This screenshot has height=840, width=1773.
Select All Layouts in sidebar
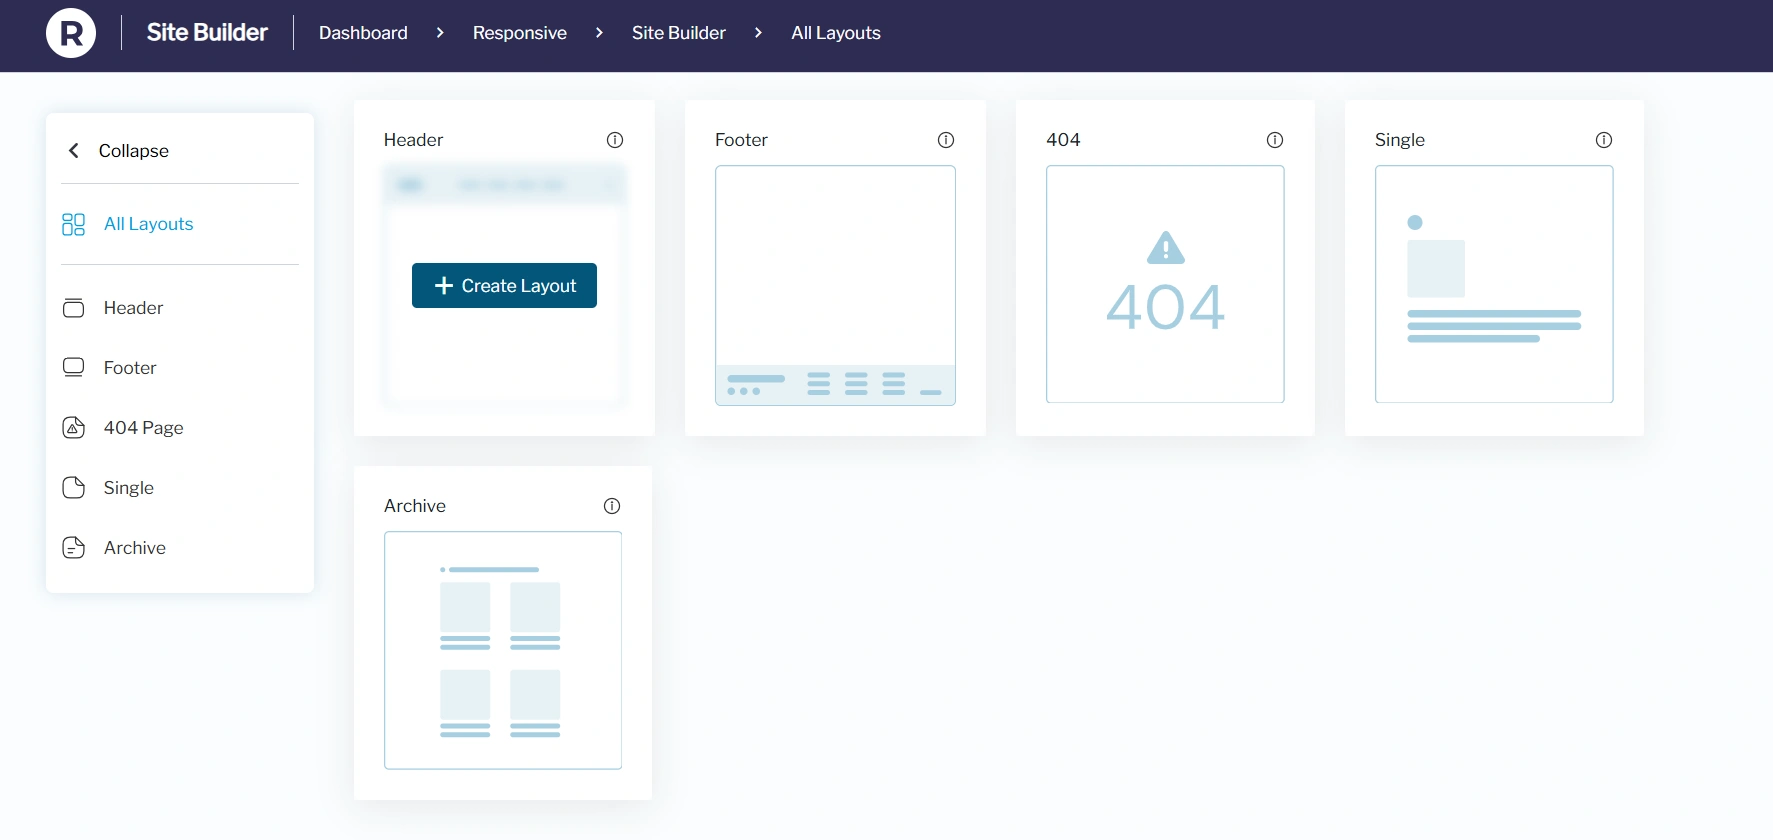[x=149, y=224]
